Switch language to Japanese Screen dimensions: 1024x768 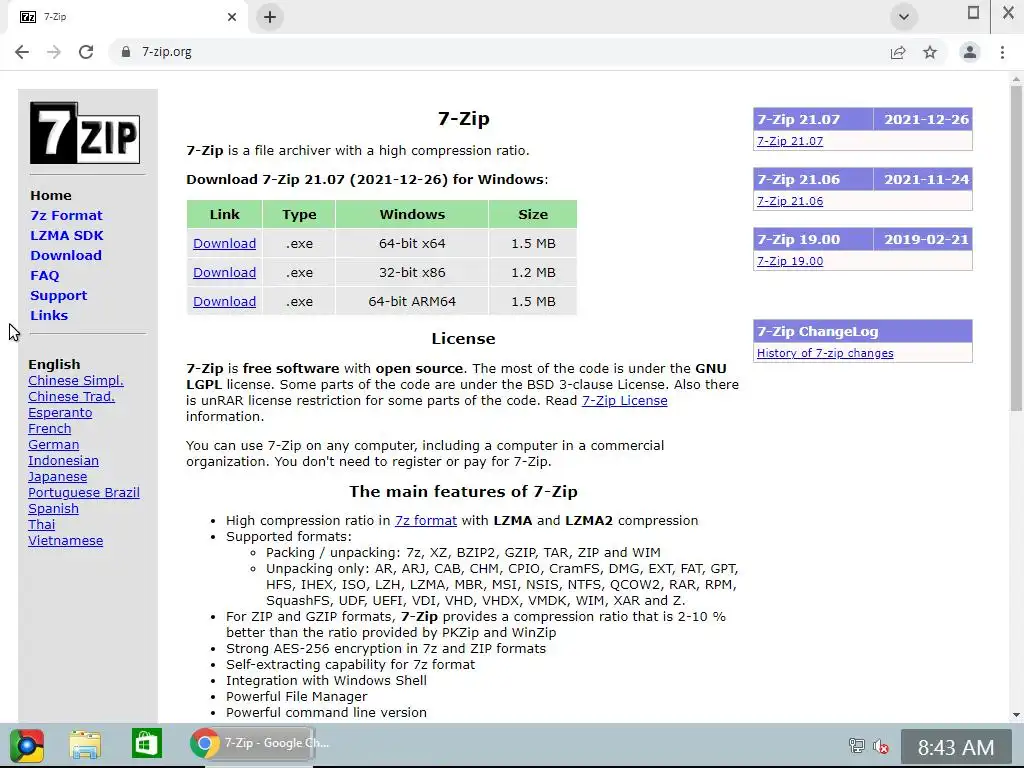pyautogui.click(x=57, y=477)
